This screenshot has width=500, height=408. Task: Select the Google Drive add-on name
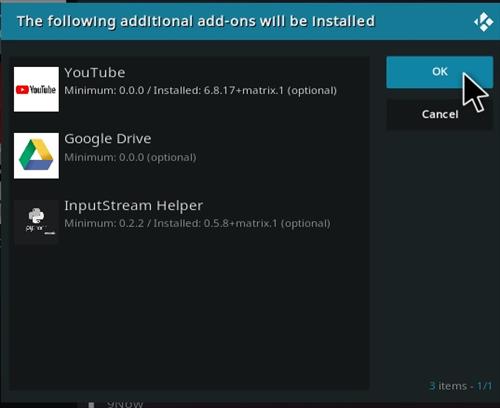[x=108, y=139]
